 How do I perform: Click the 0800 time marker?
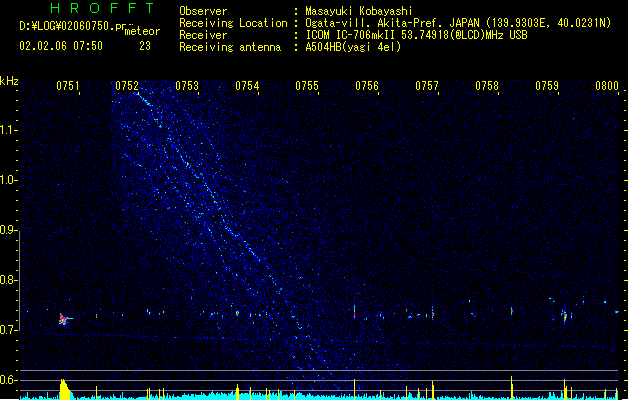pyautogui.click(x=607, y=86)
